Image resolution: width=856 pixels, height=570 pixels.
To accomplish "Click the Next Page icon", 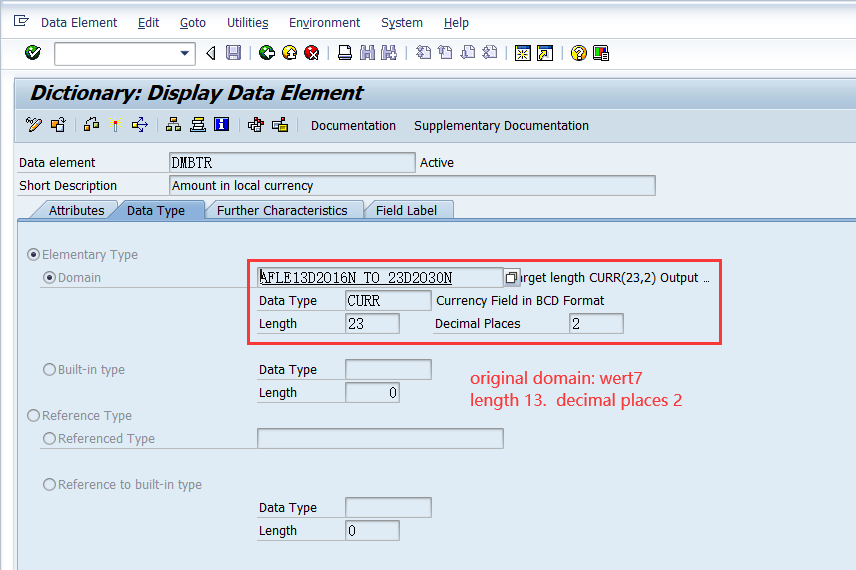I will point(468,53).
